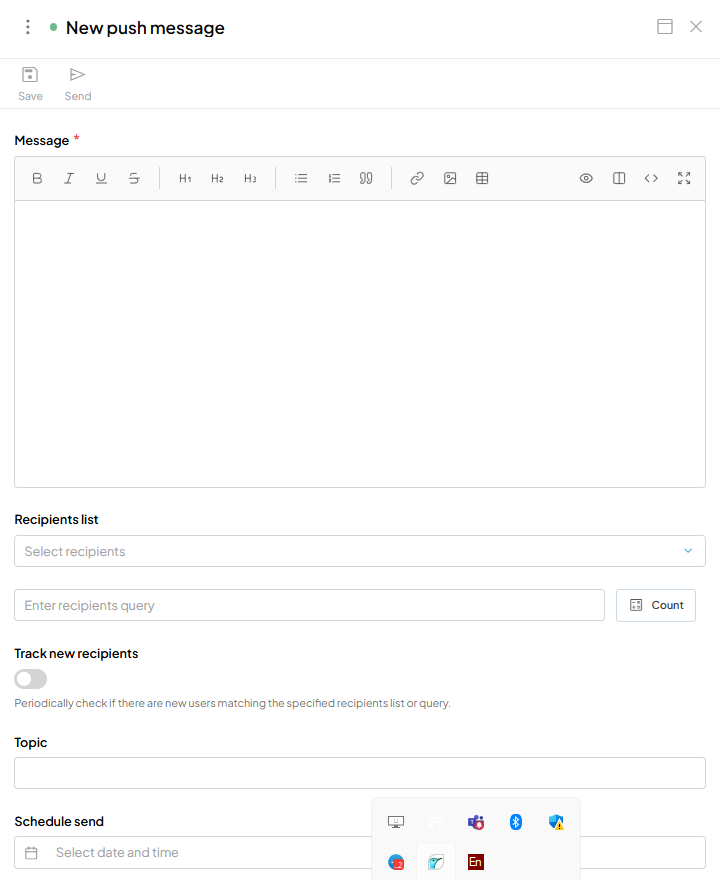Insert a table into the message
The height and width of the screenshot is (880, 720).
coord(482,178)
